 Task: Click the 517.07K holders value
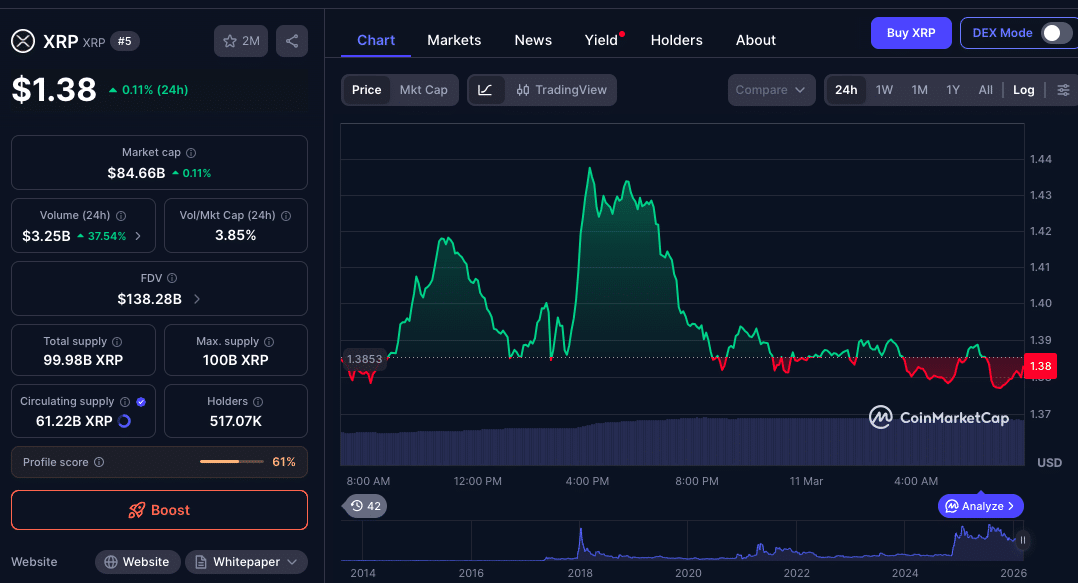tap(236, 421)
